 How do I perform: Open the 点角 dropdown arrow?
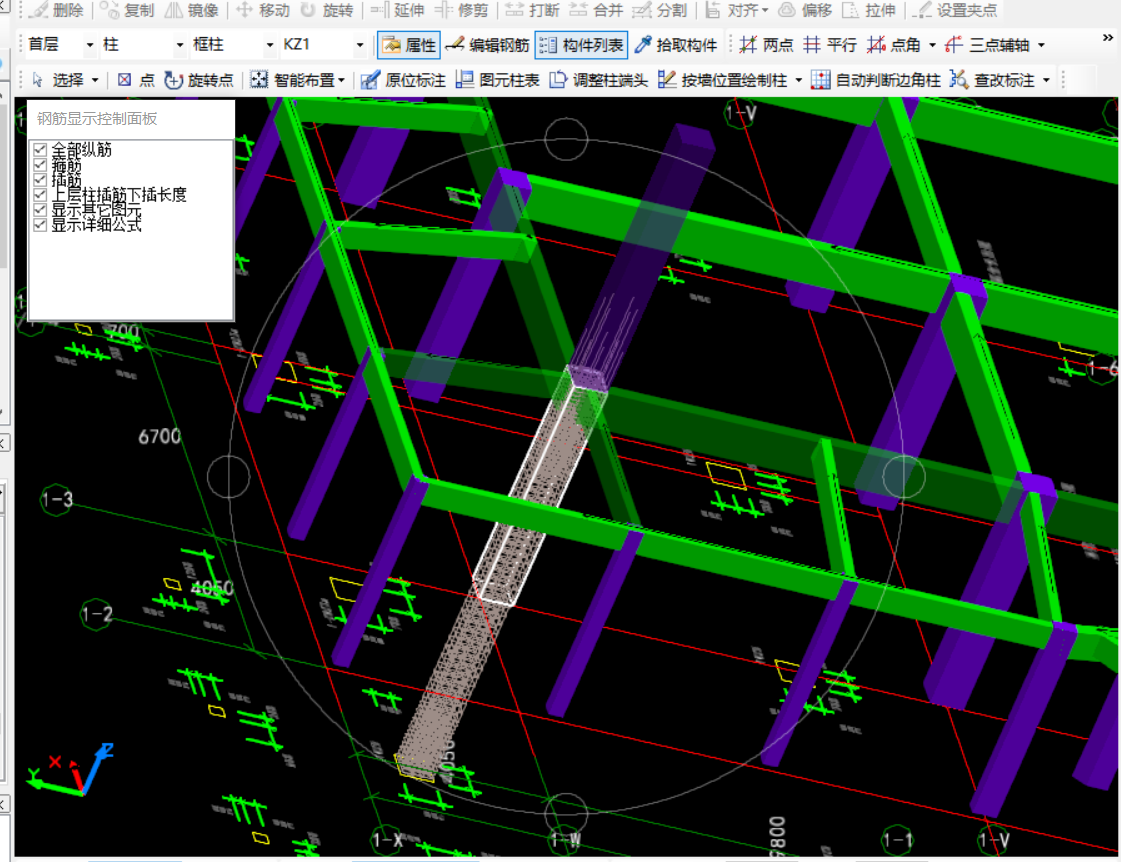point(932,45)
